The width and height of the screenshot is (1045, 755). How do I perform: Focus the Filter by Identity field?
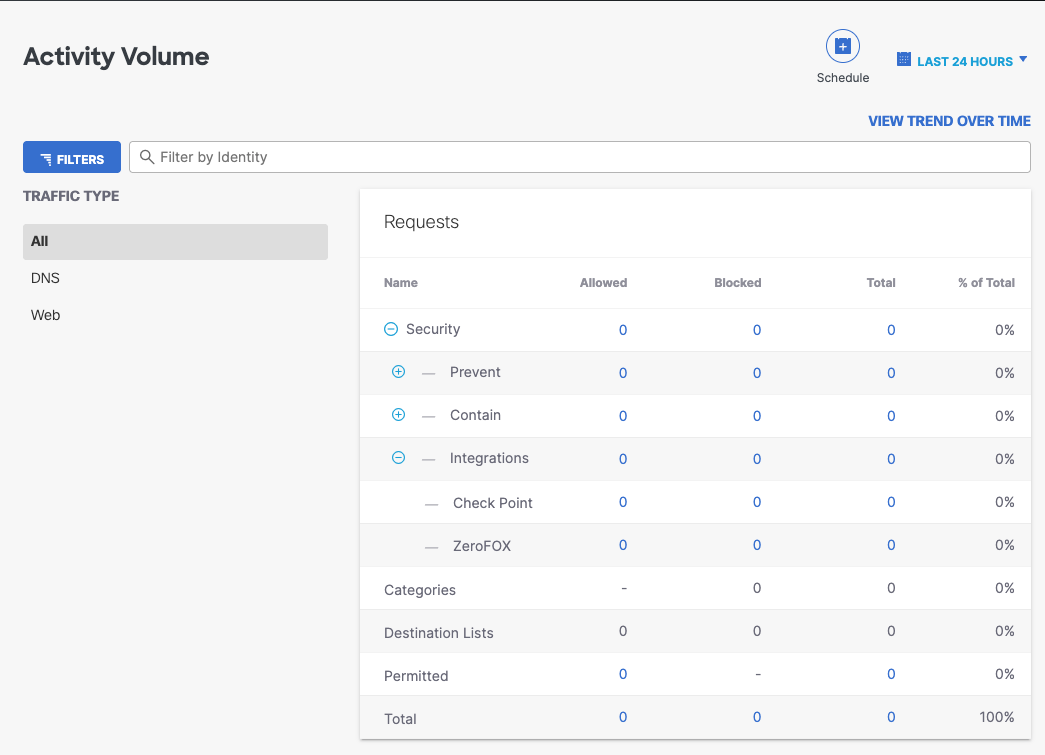pos(580,157)
